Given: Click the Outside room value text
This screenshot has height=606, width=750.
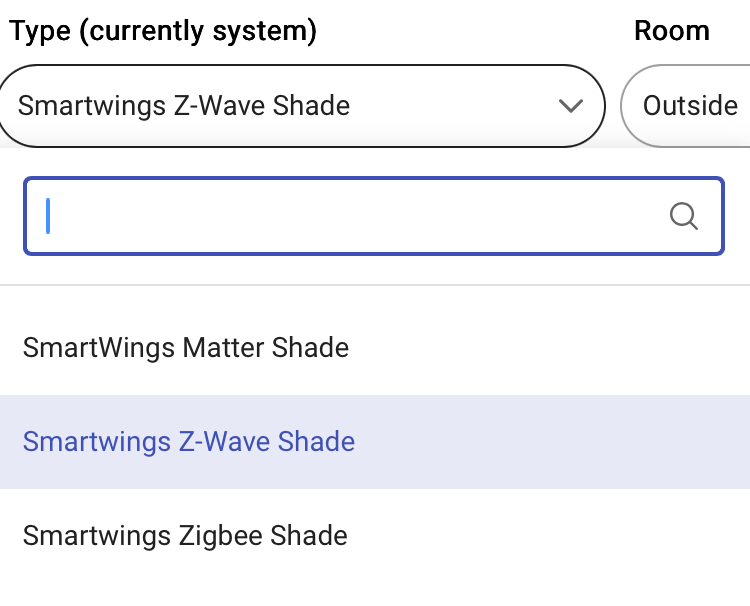Looking at the screenshot, I should (x=690, y=106).
